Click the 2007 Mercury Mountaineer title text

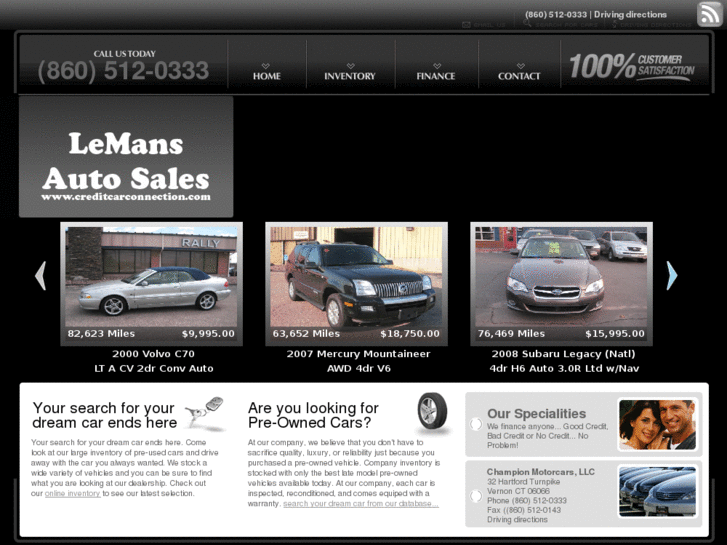pos(358,354)
